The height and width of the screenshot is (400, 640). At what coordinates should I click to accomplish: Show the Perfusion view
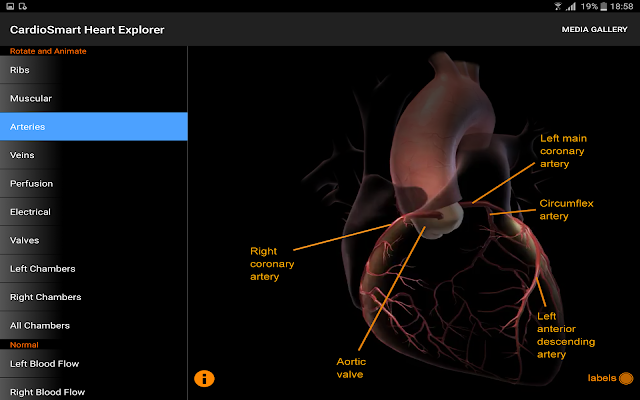pos(93,184)
